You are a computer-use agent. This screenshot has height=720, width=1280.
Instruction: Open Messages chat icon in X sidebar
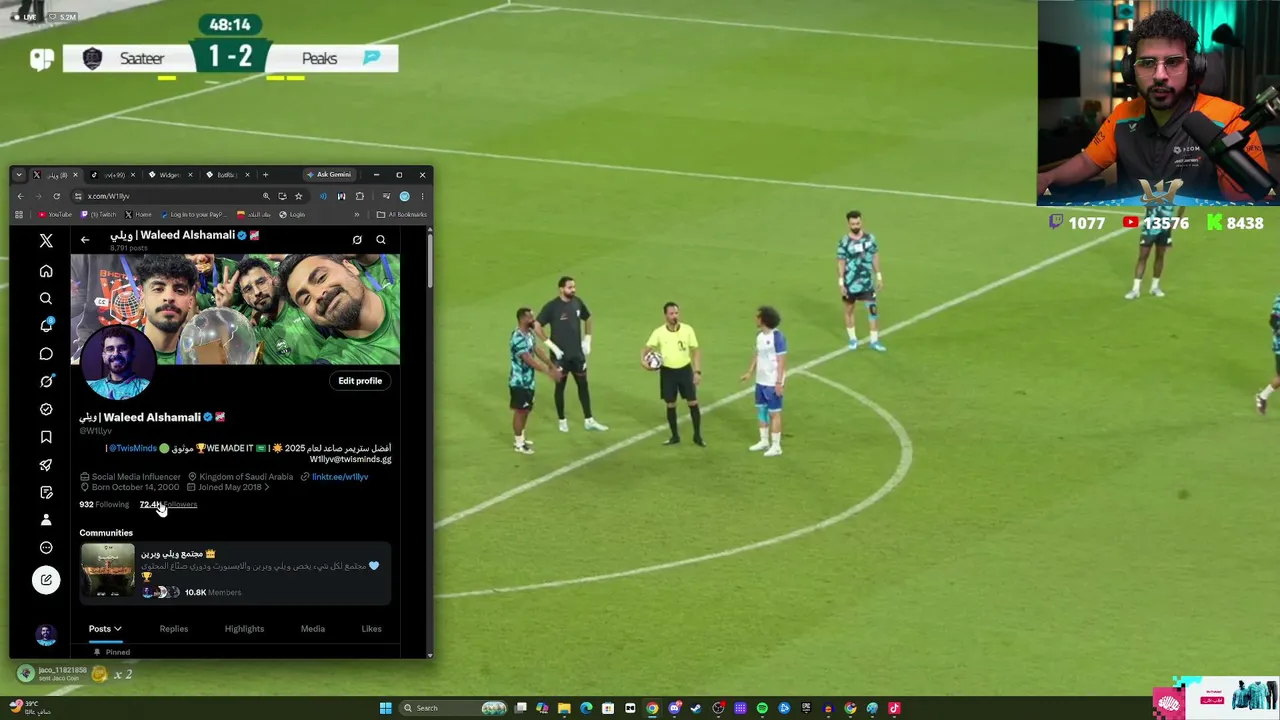(46, 354)
